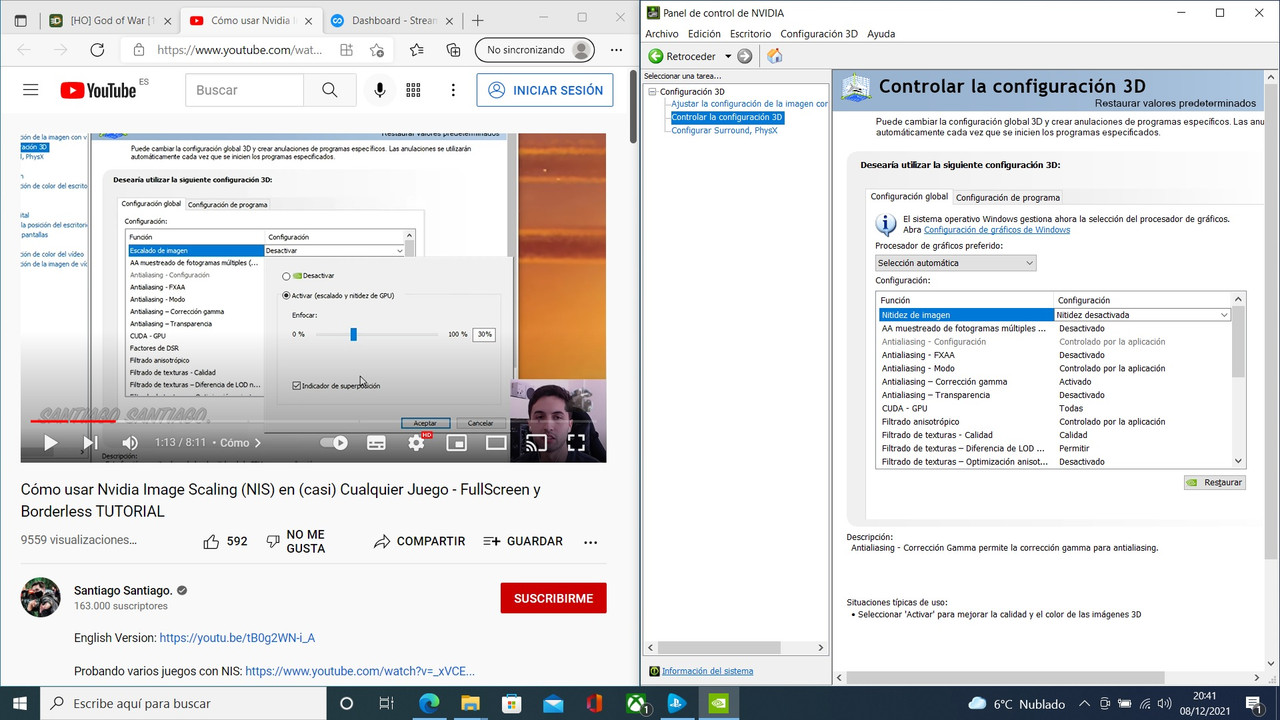Subscribe with SUSCRIBIRME button
The height and width of the screenshot is (720, 1280).
point(553,598)
